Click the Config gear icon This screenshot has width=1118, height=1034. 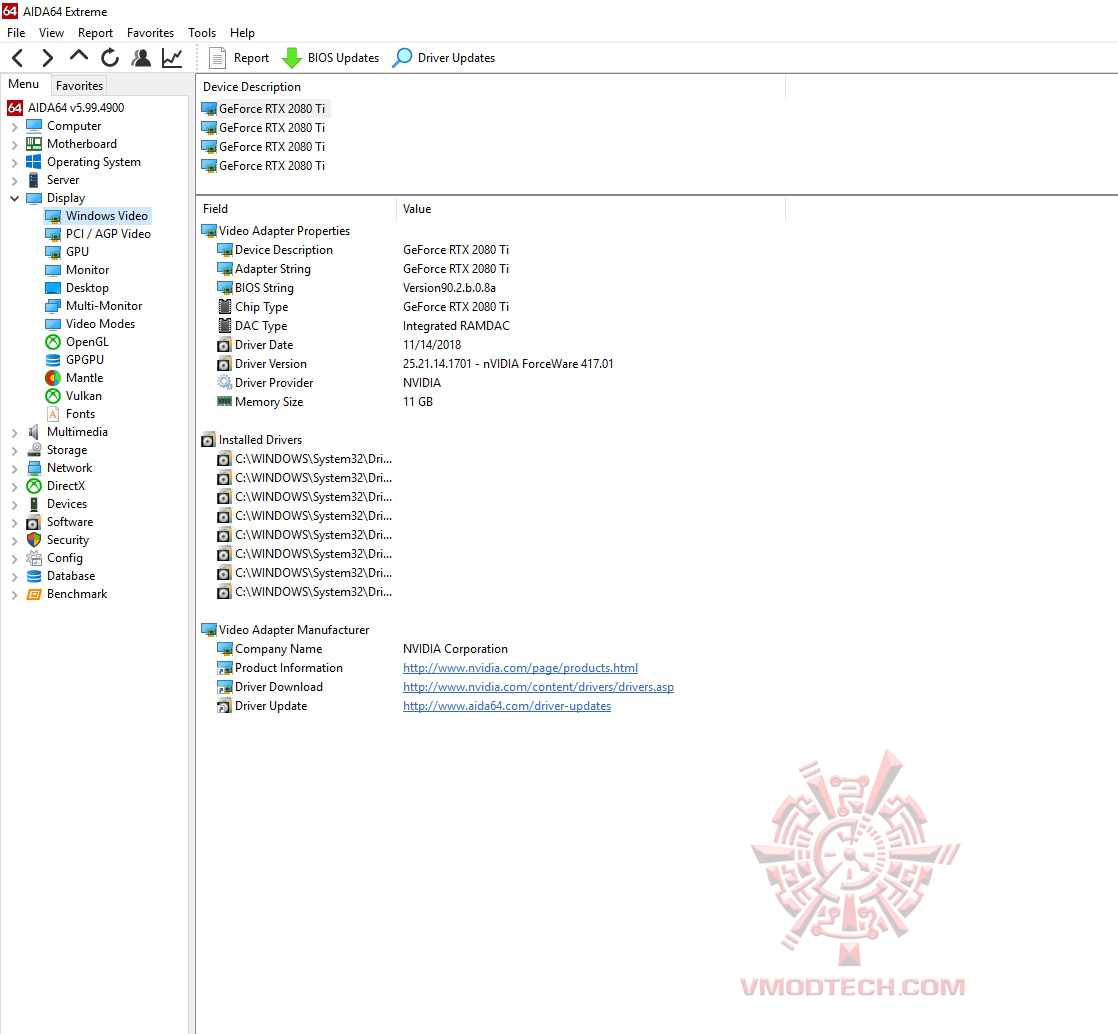[x=34, y=558]
